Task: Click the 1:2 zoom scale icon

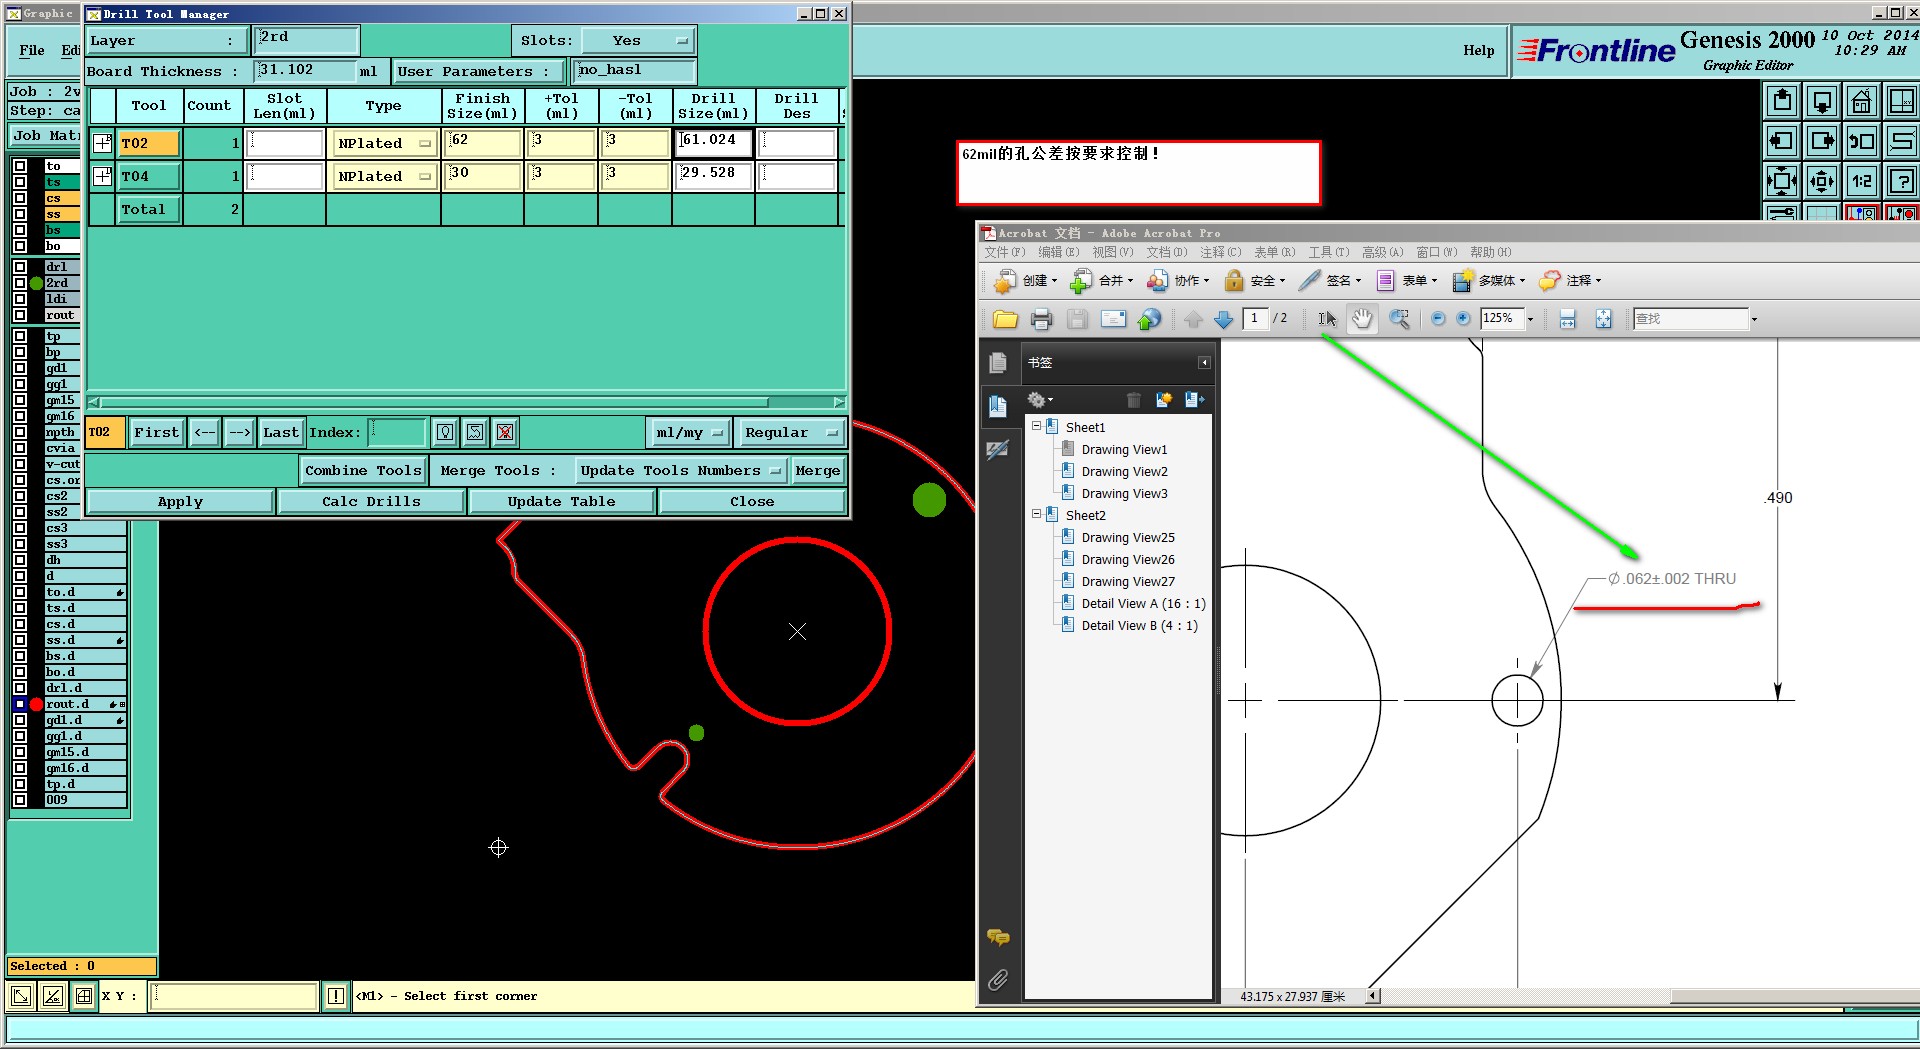Action: coord(1861,181)
